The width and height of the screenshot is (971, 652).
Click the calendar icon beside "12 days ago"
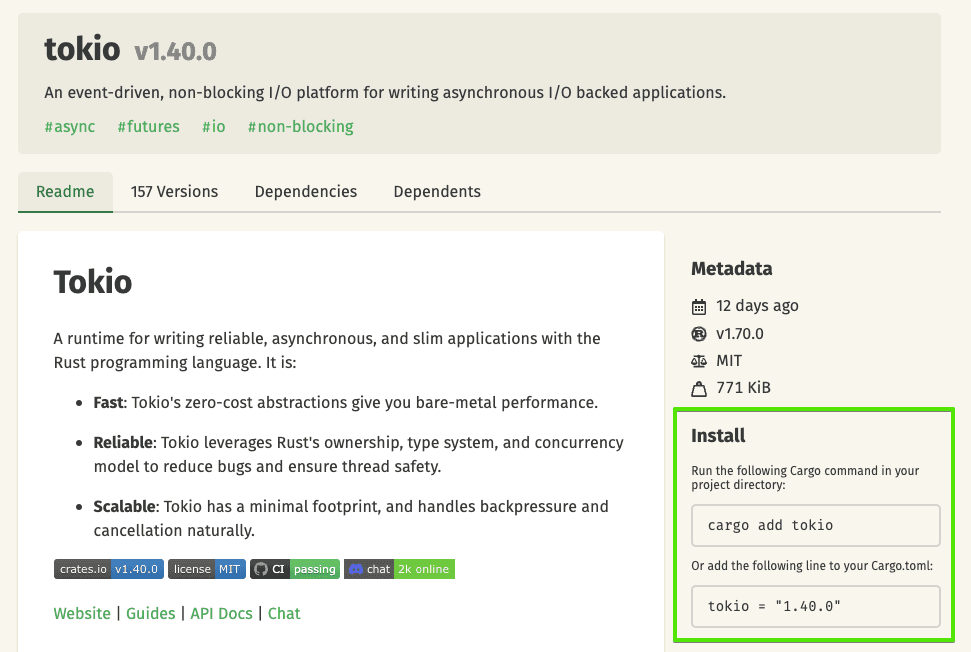[699, 306]
